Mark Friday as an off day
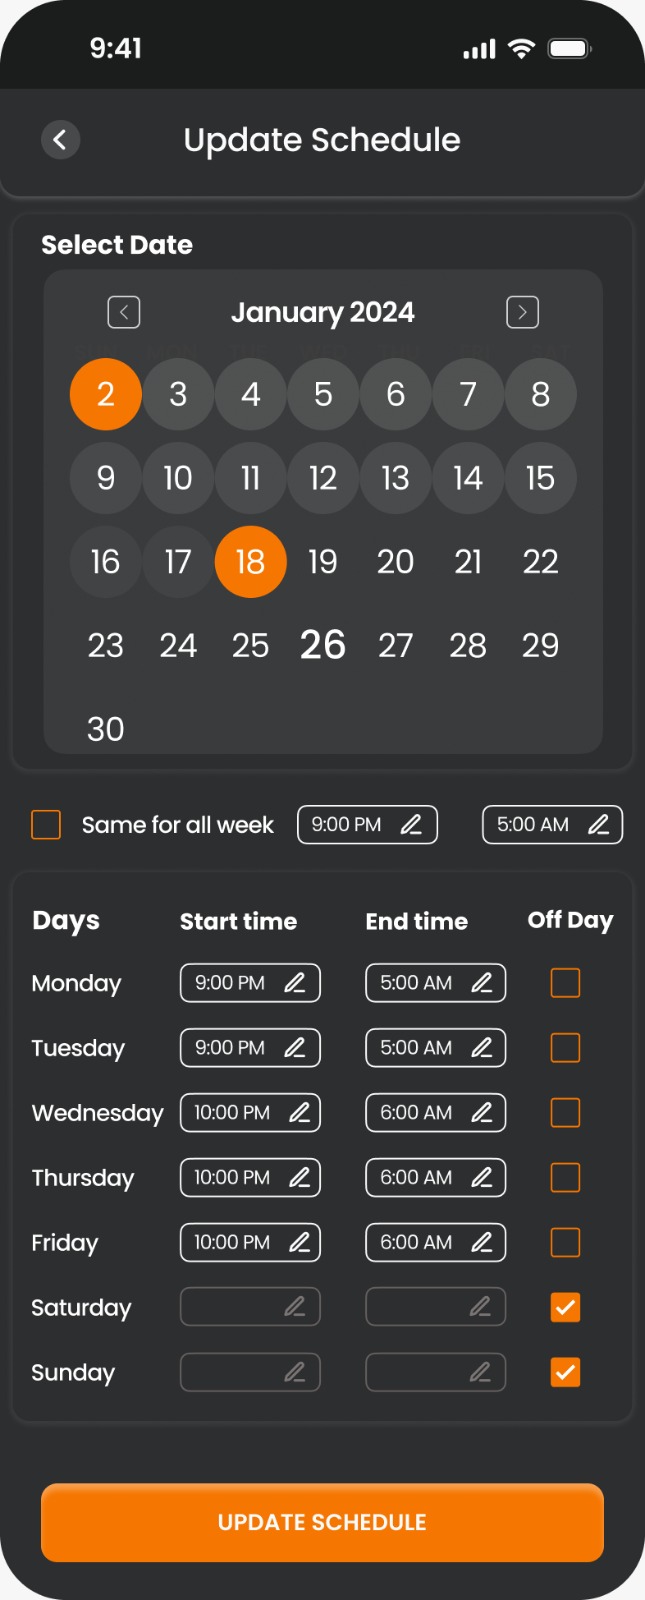This screenshot has height=1600, width=645. pos(565,1243)
